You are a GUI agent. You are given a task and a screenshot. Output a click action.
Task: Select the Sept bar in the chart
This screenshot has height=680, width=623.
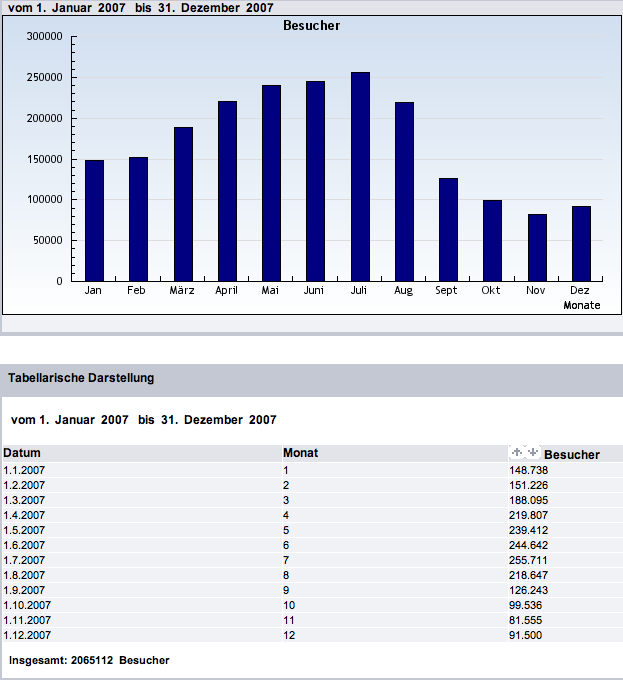(448, 229)
